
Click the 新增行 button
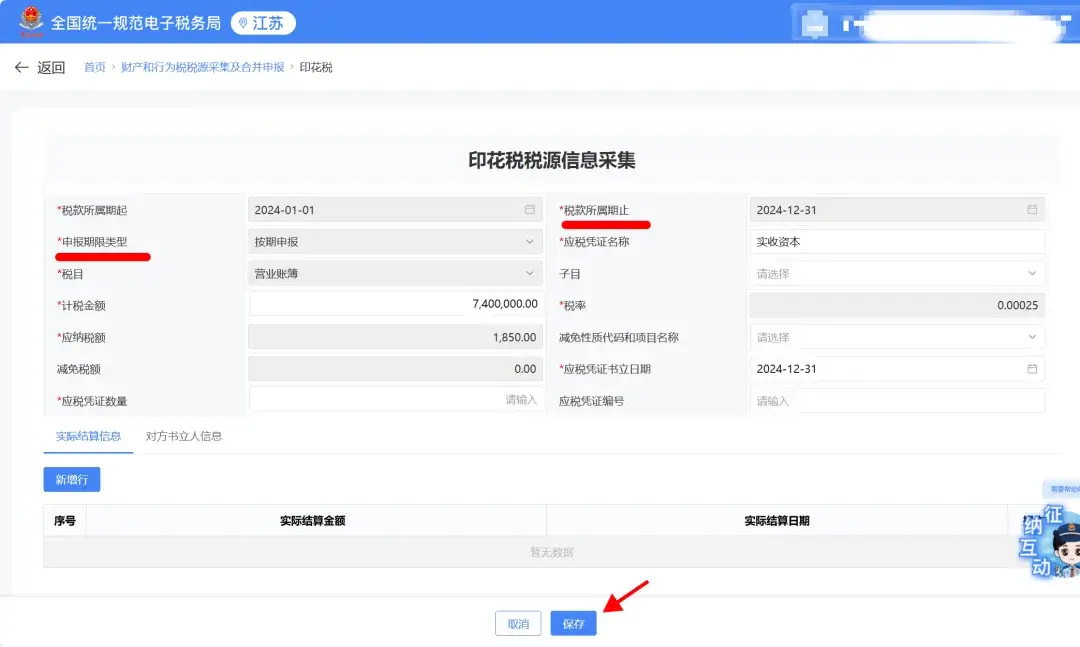[x=70, y=479]
